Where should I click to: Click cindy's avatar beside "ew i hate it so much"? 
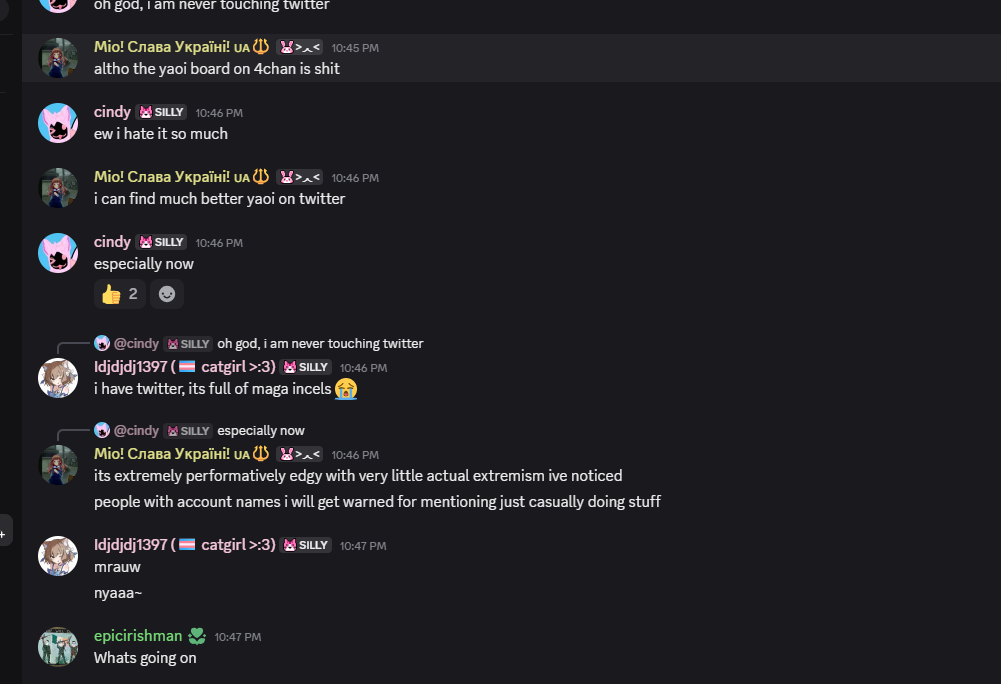point(58,123)
